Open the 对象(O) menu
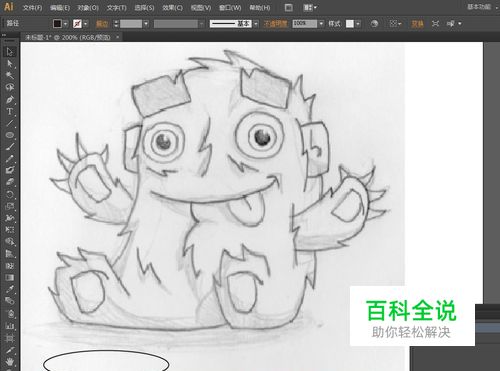Image resolution: width=500 pixels, height=371 pixels. (x=88, y=7)
